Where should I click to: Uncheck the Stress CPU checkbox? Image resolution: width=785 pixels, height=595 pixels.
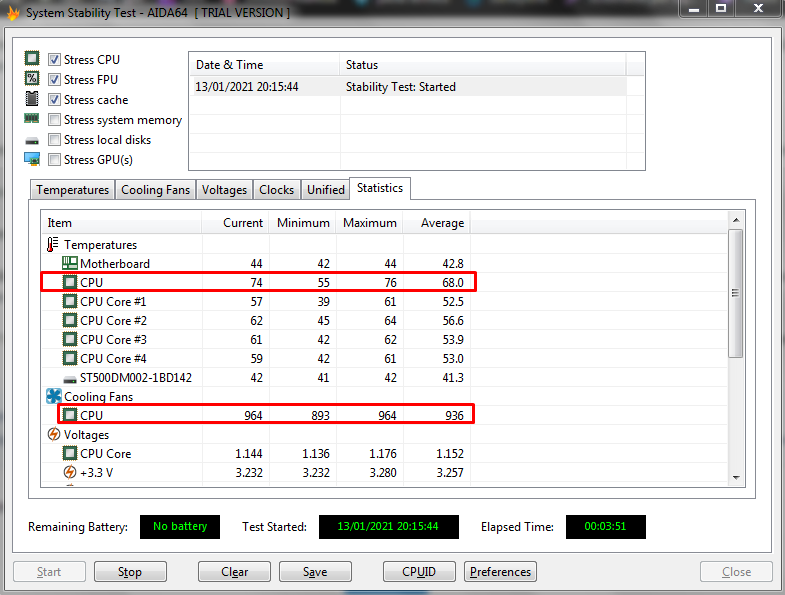pos(54,60)
